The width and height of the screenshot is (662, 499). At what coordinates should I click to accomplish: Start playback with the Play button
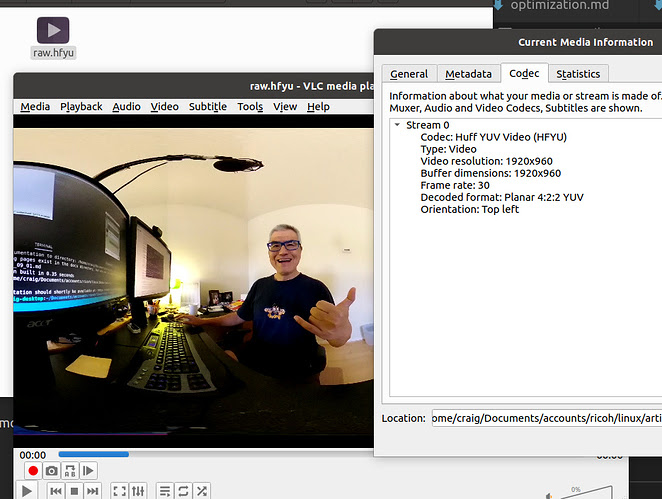(x=26, y=491)
